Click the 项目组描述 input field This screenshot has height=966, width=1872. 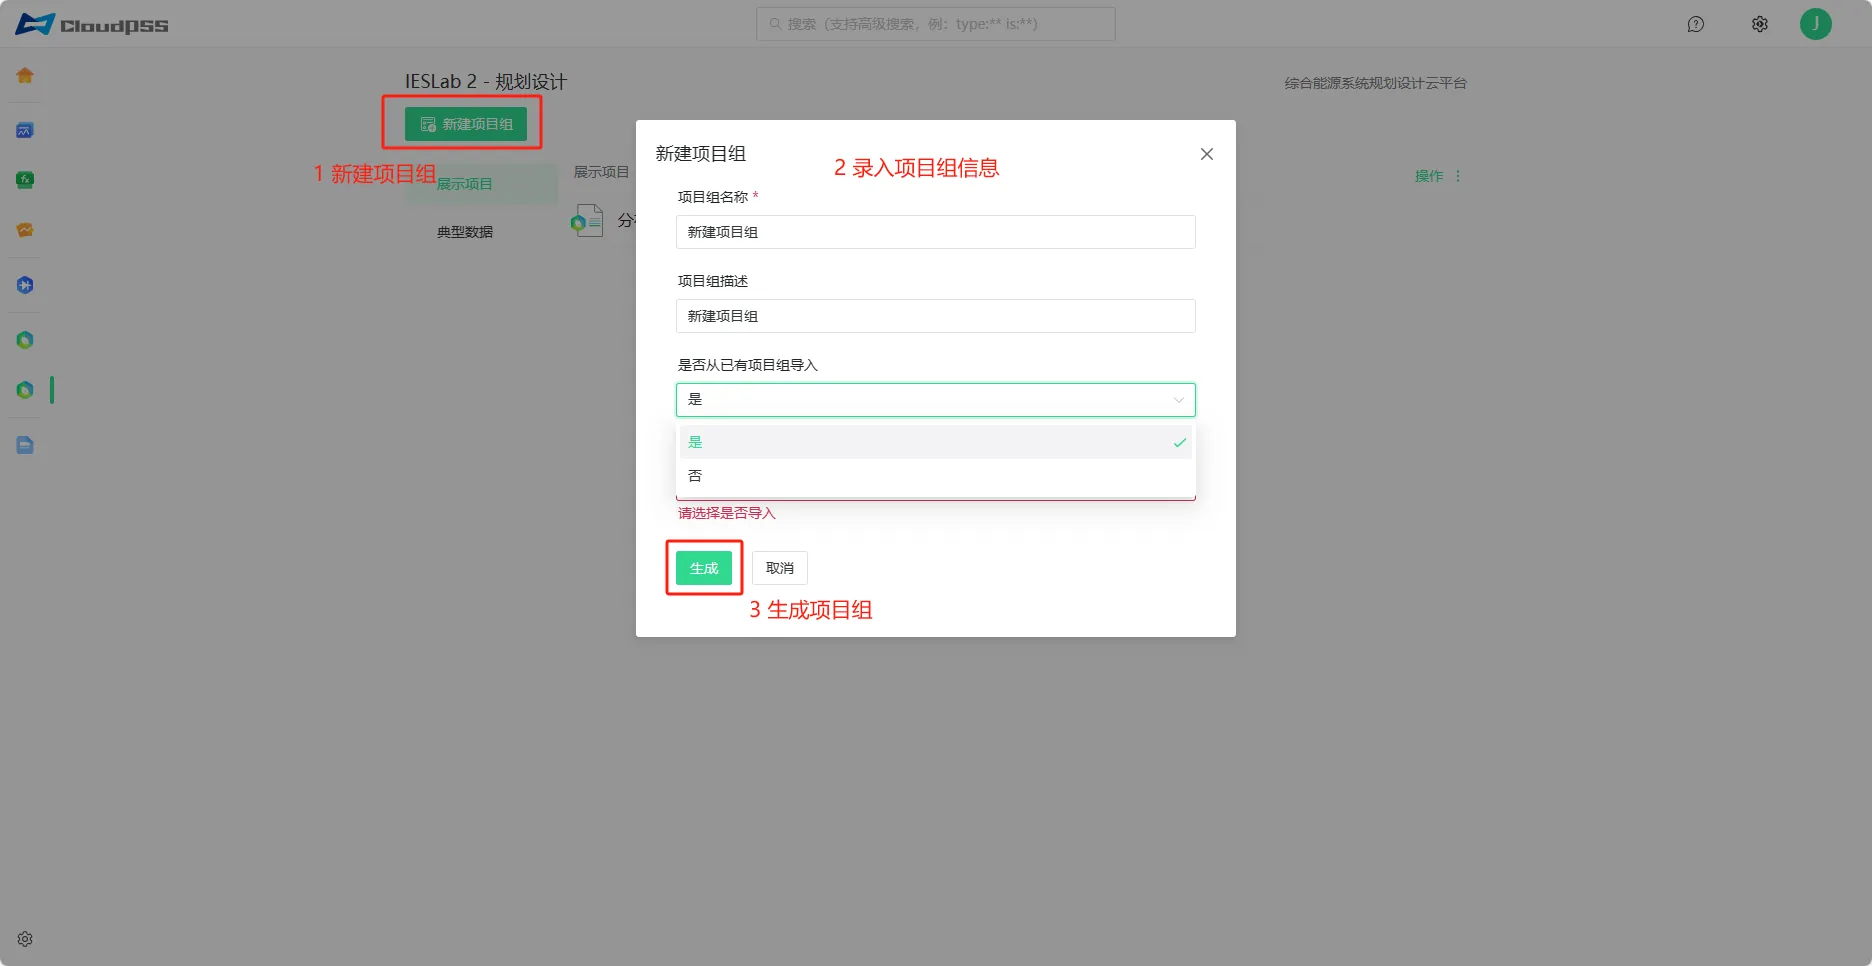936,316
